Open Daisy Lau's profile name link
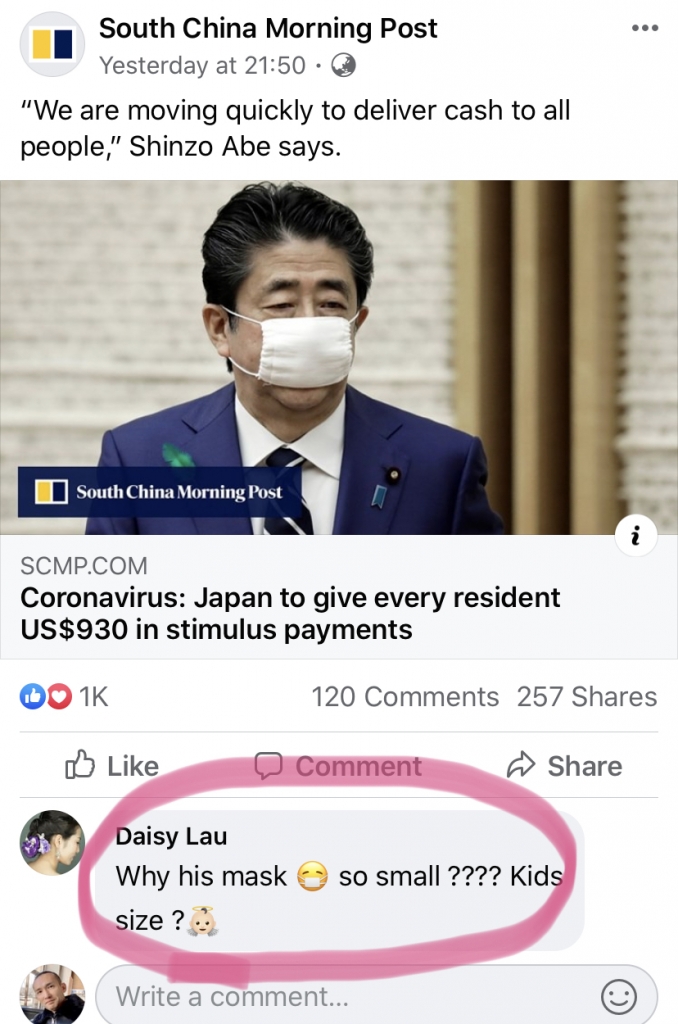 (171, 836)
